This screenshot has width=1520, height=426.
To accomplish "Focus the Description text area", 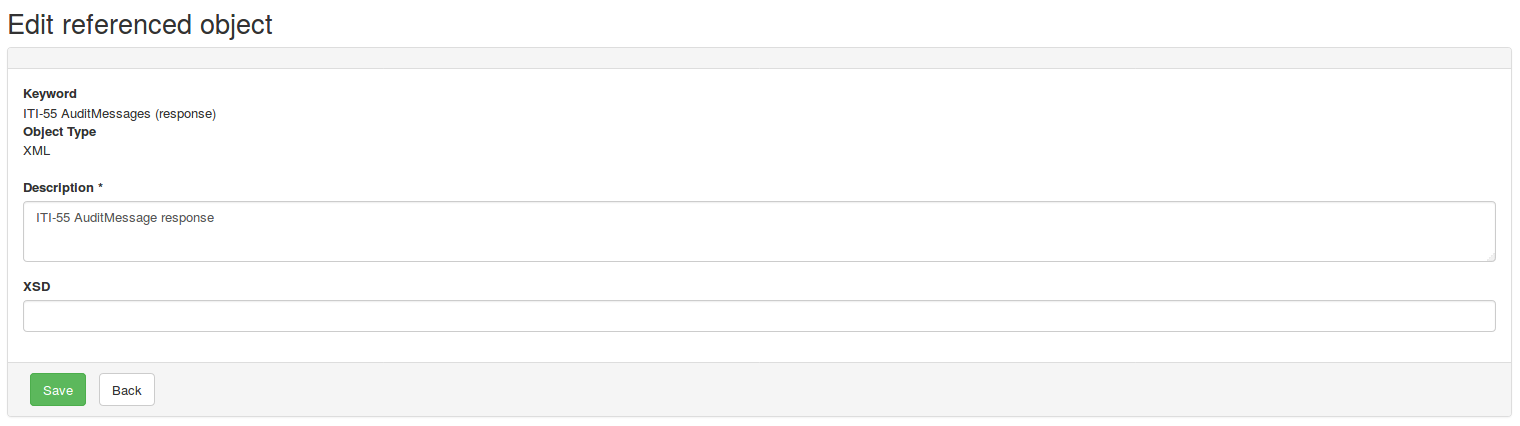I will [x=759, y=240].
